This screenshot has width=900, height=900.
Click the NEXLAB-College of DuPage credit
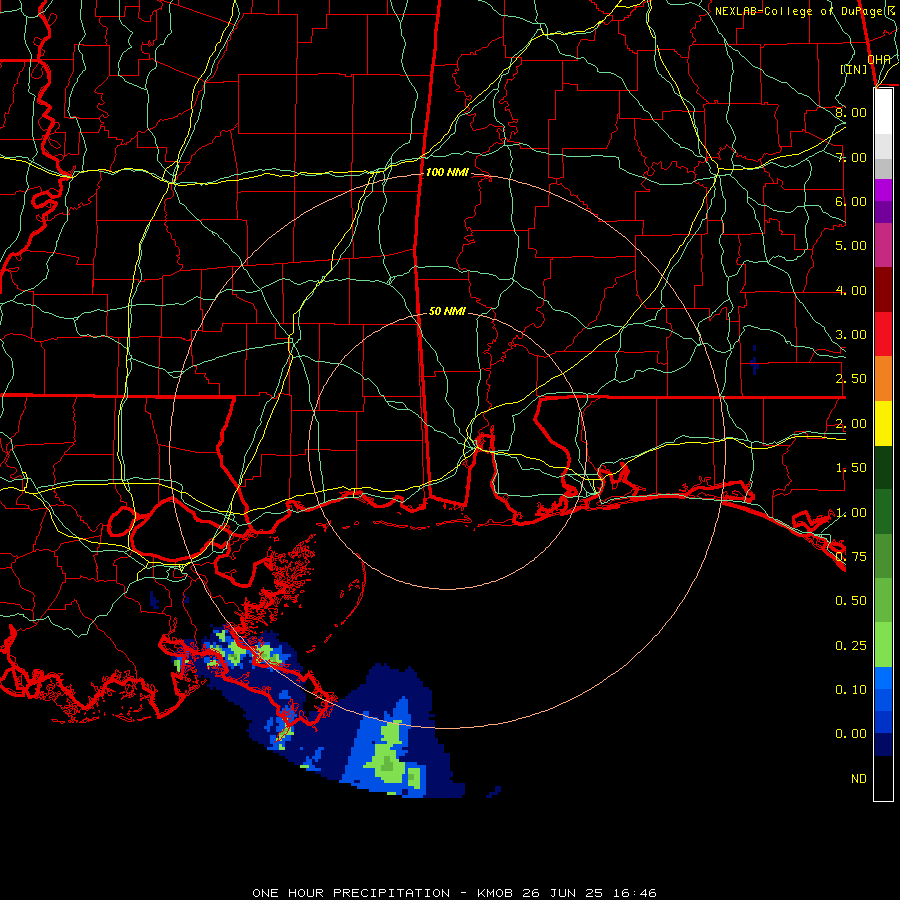point(804,11)
